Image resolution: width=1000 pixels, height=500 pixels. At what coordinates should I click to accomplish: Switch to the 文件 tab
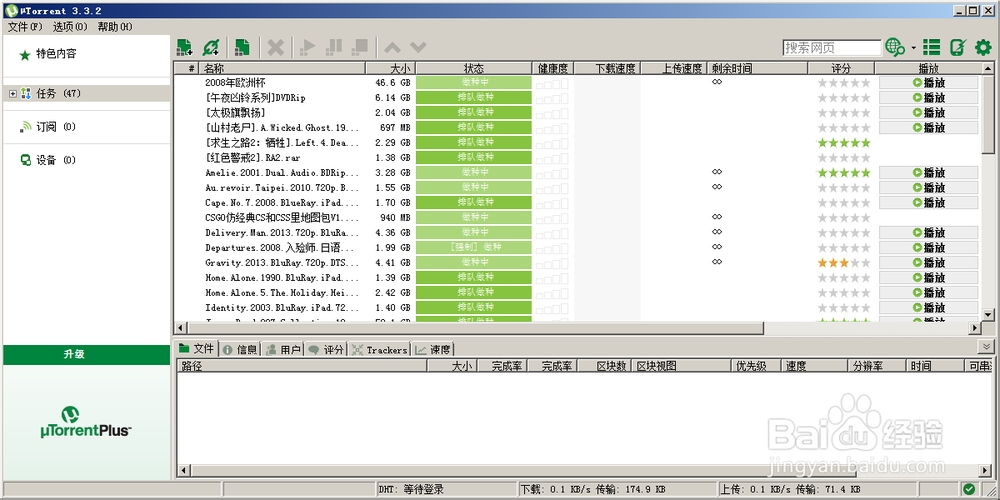[x=197, y=349]
